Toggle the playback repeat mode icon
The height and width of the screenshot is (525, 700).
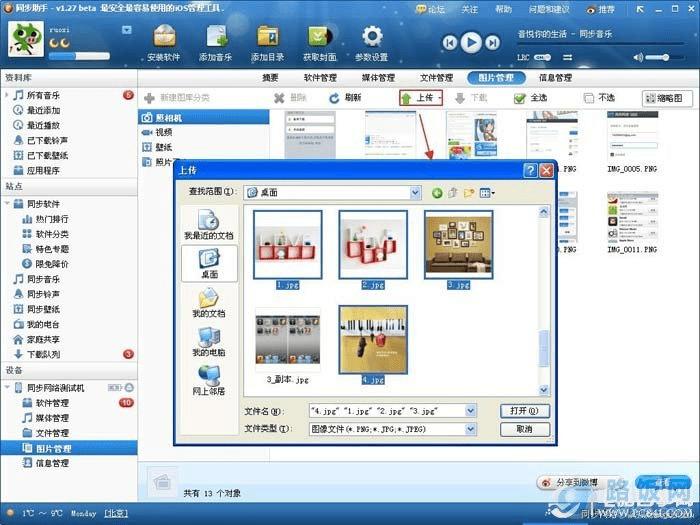[567, 58]
